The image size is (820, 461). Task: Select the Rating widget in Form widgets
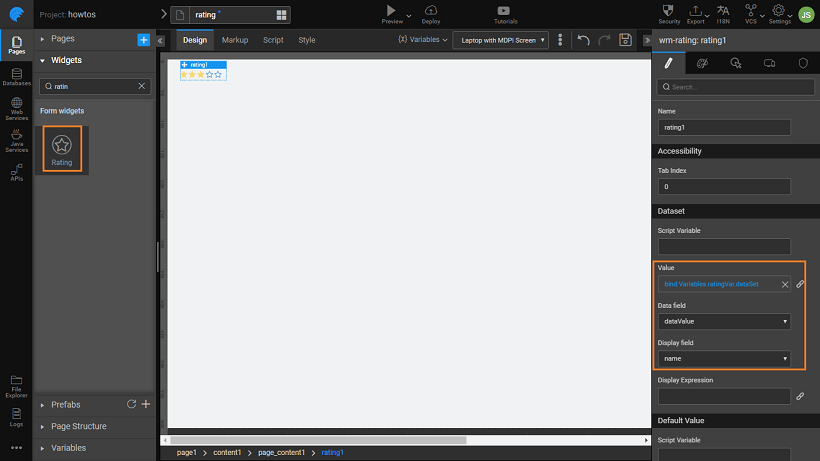coord(62,149)
